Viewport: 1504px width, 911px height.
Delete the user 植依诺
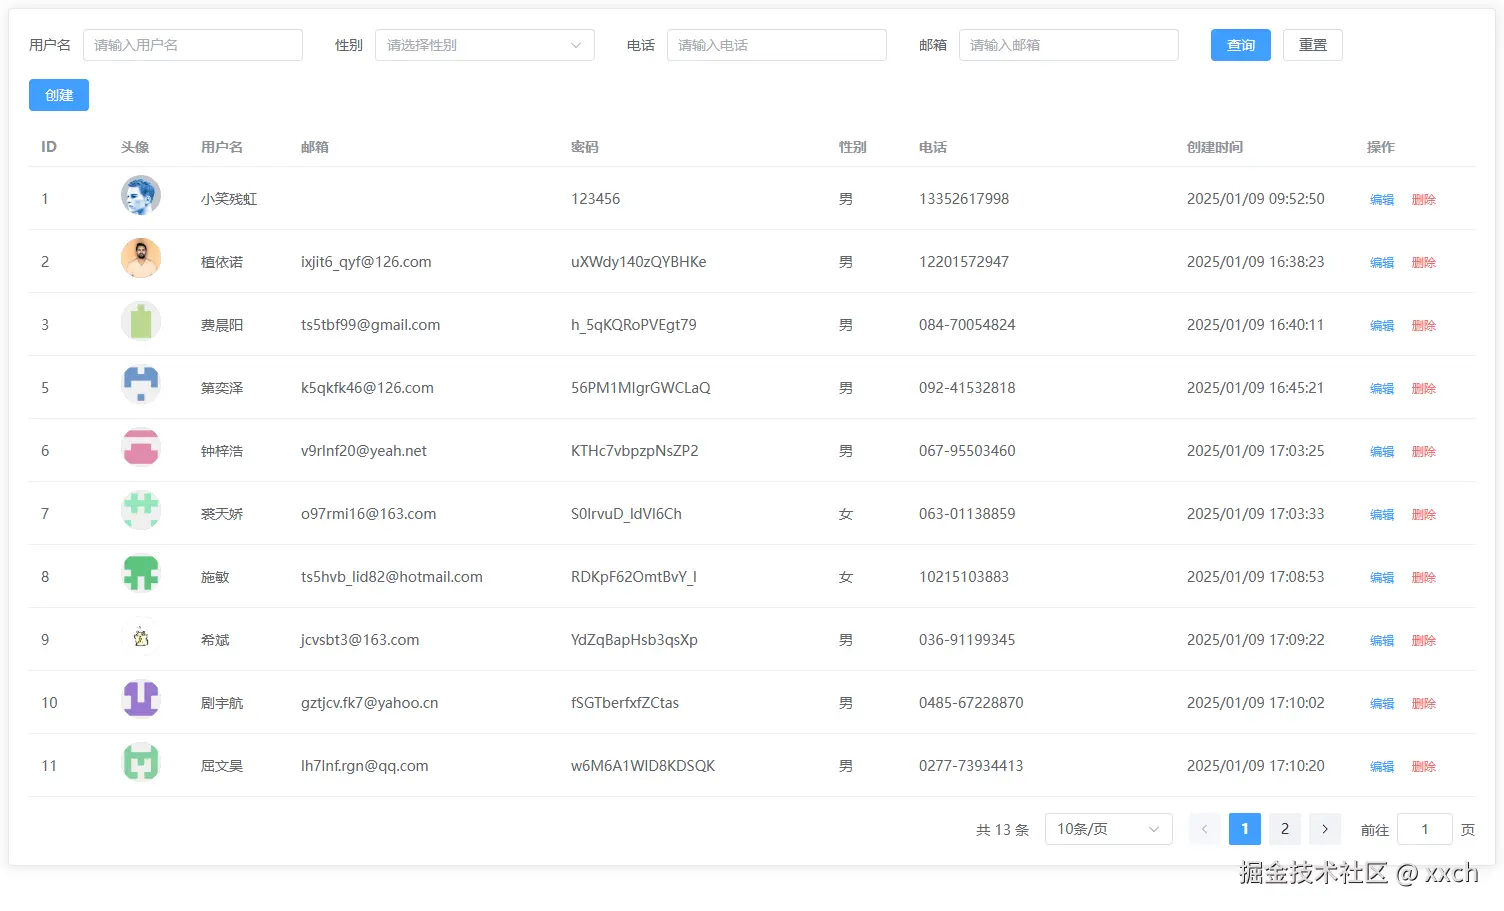point(1424,262)
